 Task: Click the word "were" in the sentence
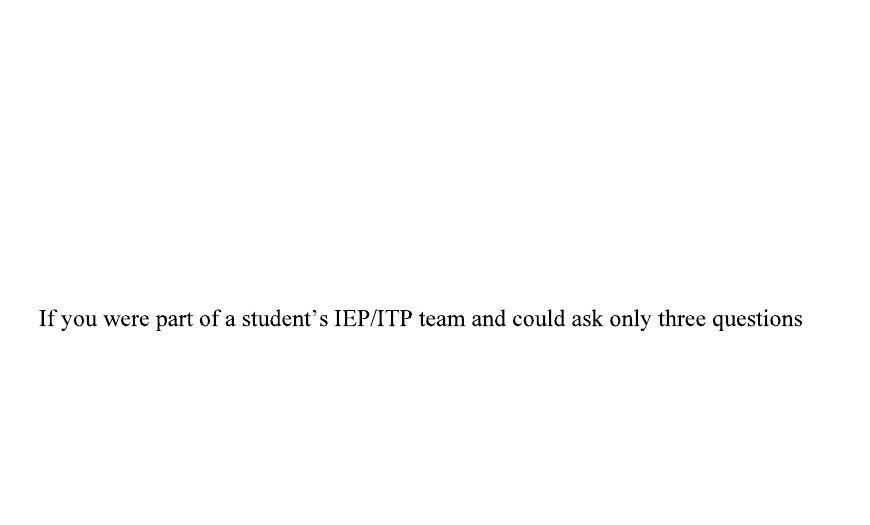(x=126, y=320)
